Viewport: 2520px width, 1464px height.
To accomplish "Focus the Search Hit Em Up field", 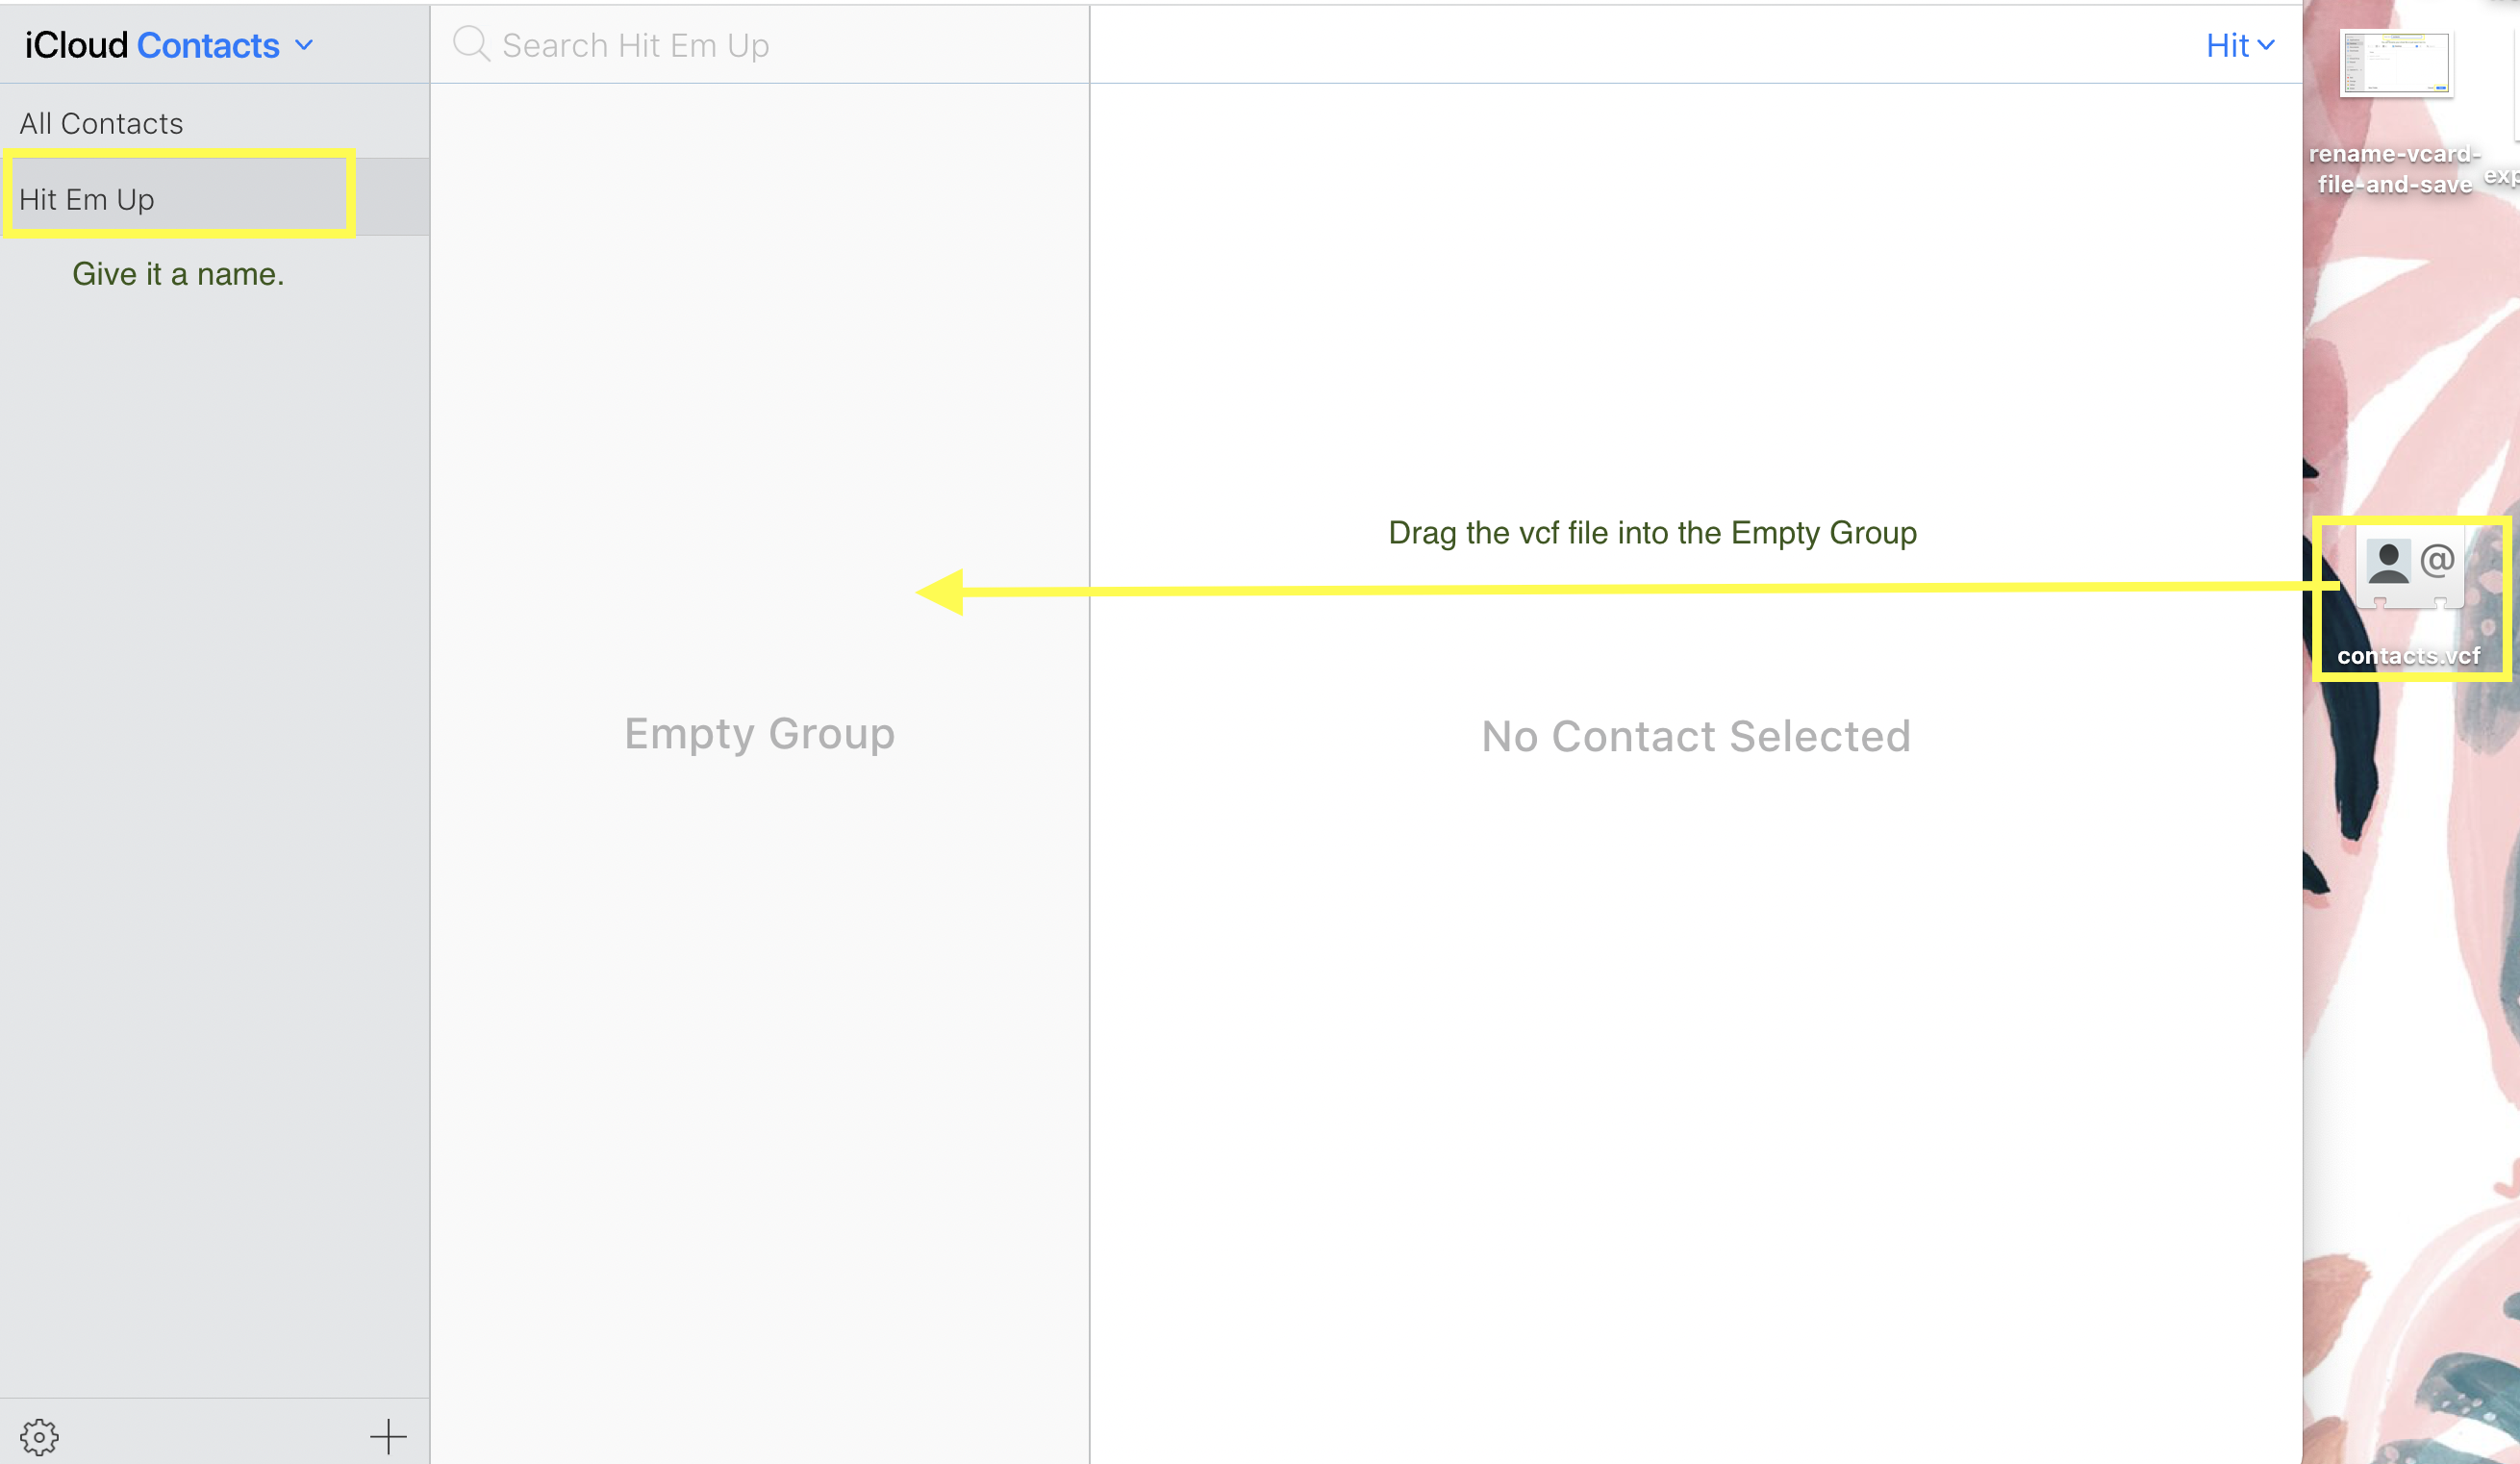I will 760,45.
